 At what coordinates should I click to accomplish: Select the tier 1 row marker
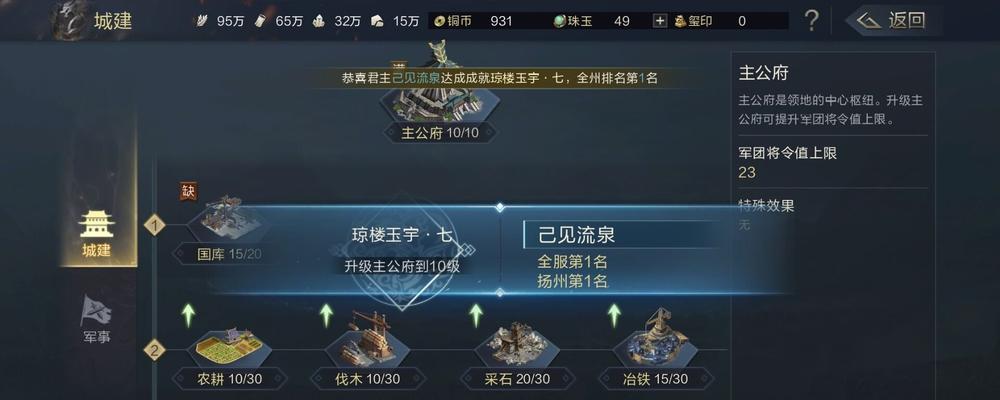click(154, 225)
